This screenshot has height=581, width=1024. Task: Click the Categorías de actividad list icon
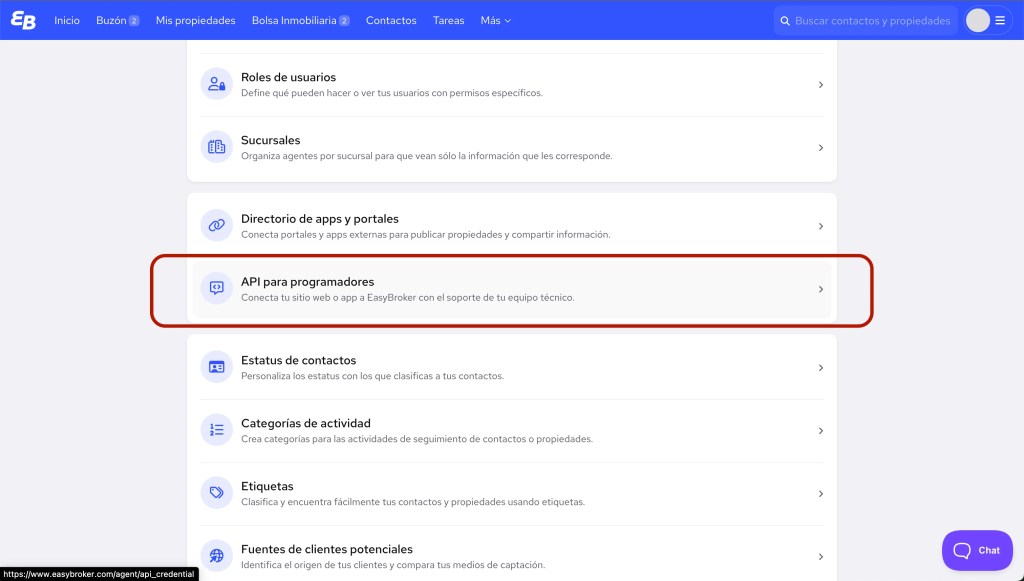tap(216, 430)
